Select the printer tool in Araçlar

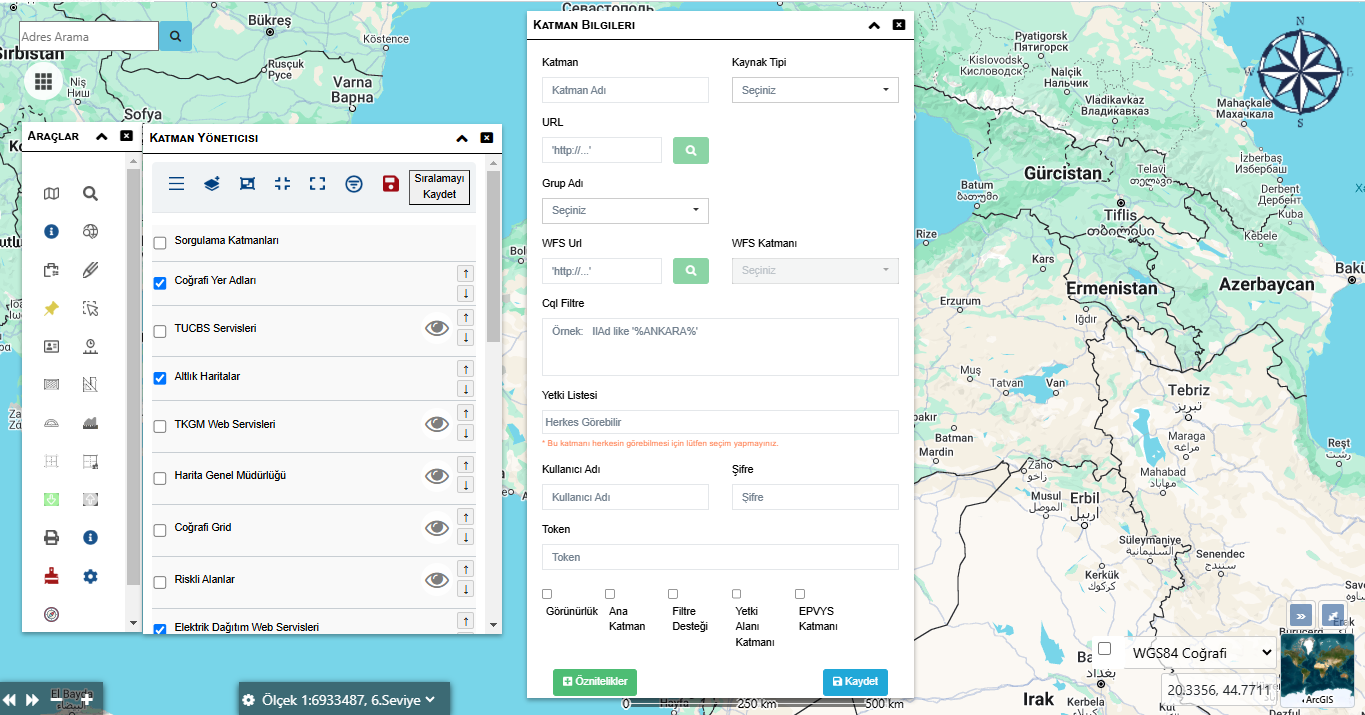[52, 538]
